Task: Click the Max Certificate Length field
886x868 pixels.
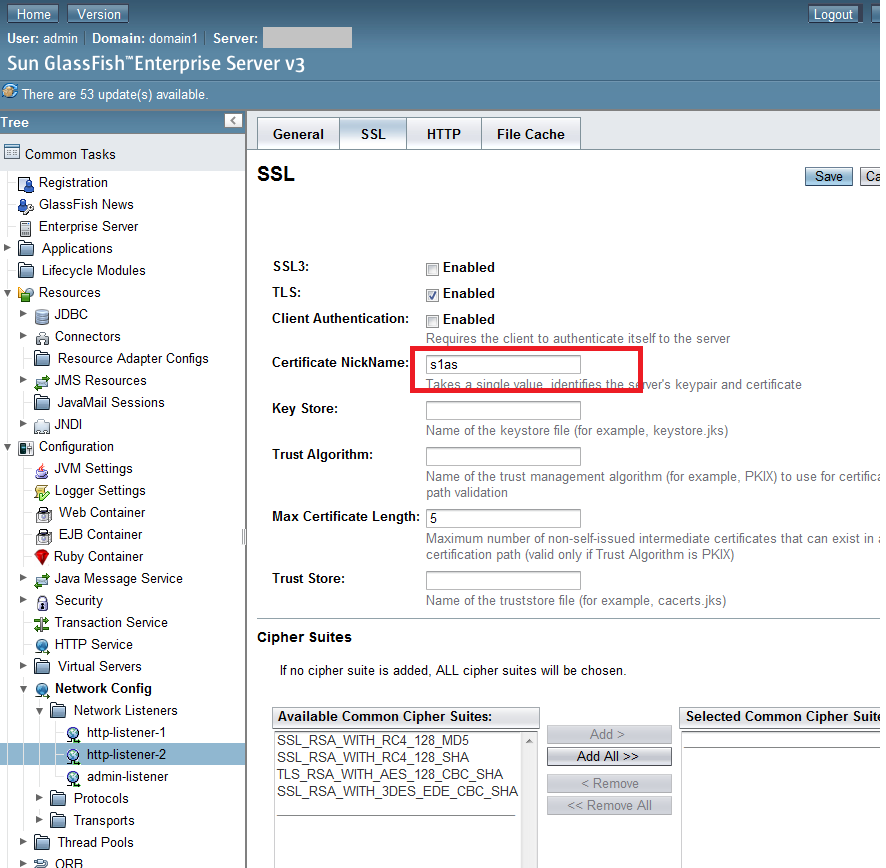Action: coord(503,518)
